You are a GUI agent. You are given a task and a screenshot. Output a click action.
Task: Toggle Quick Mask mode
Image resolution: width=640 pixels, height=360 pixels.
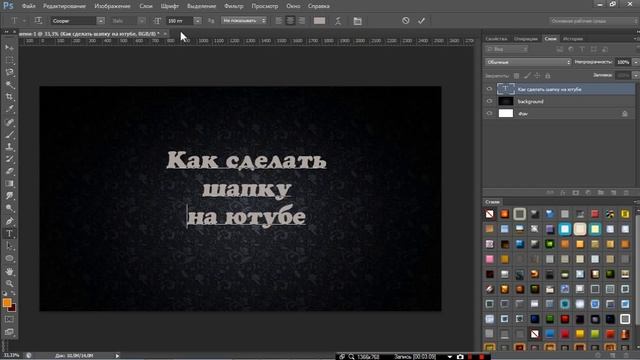coord(9,319)
